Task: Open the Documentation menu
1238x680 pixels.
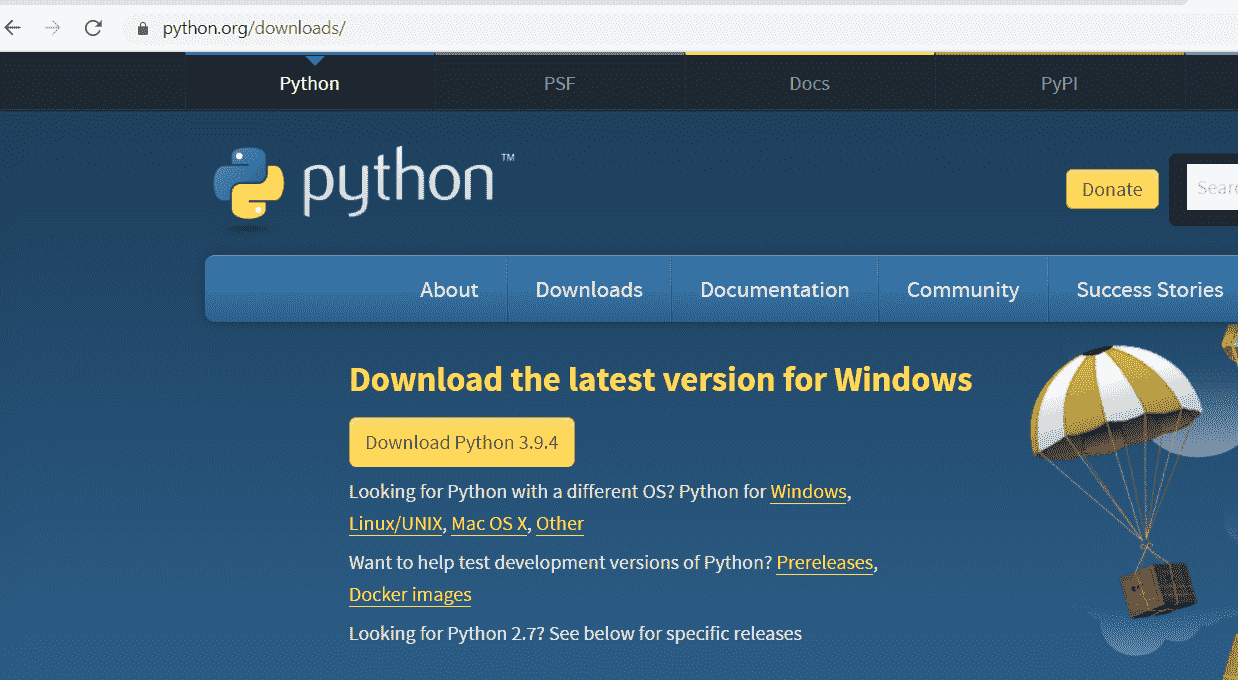Action: click(x=775, y=289)
